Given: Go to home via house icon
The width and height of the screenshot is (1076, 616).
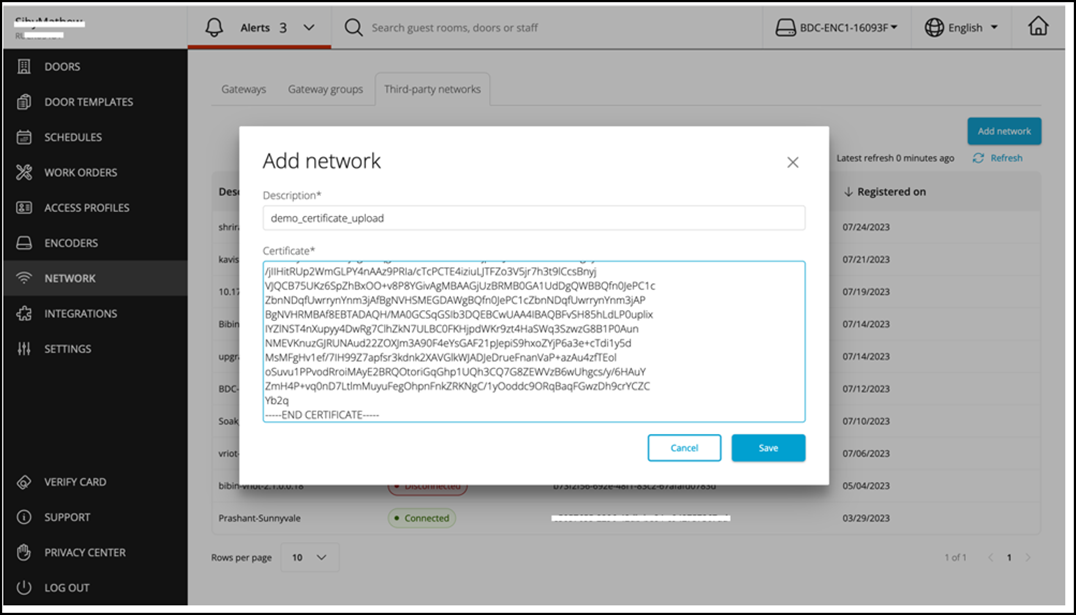Looking at the screenshot, I should pyautogui.click(x=1038, y=26).
